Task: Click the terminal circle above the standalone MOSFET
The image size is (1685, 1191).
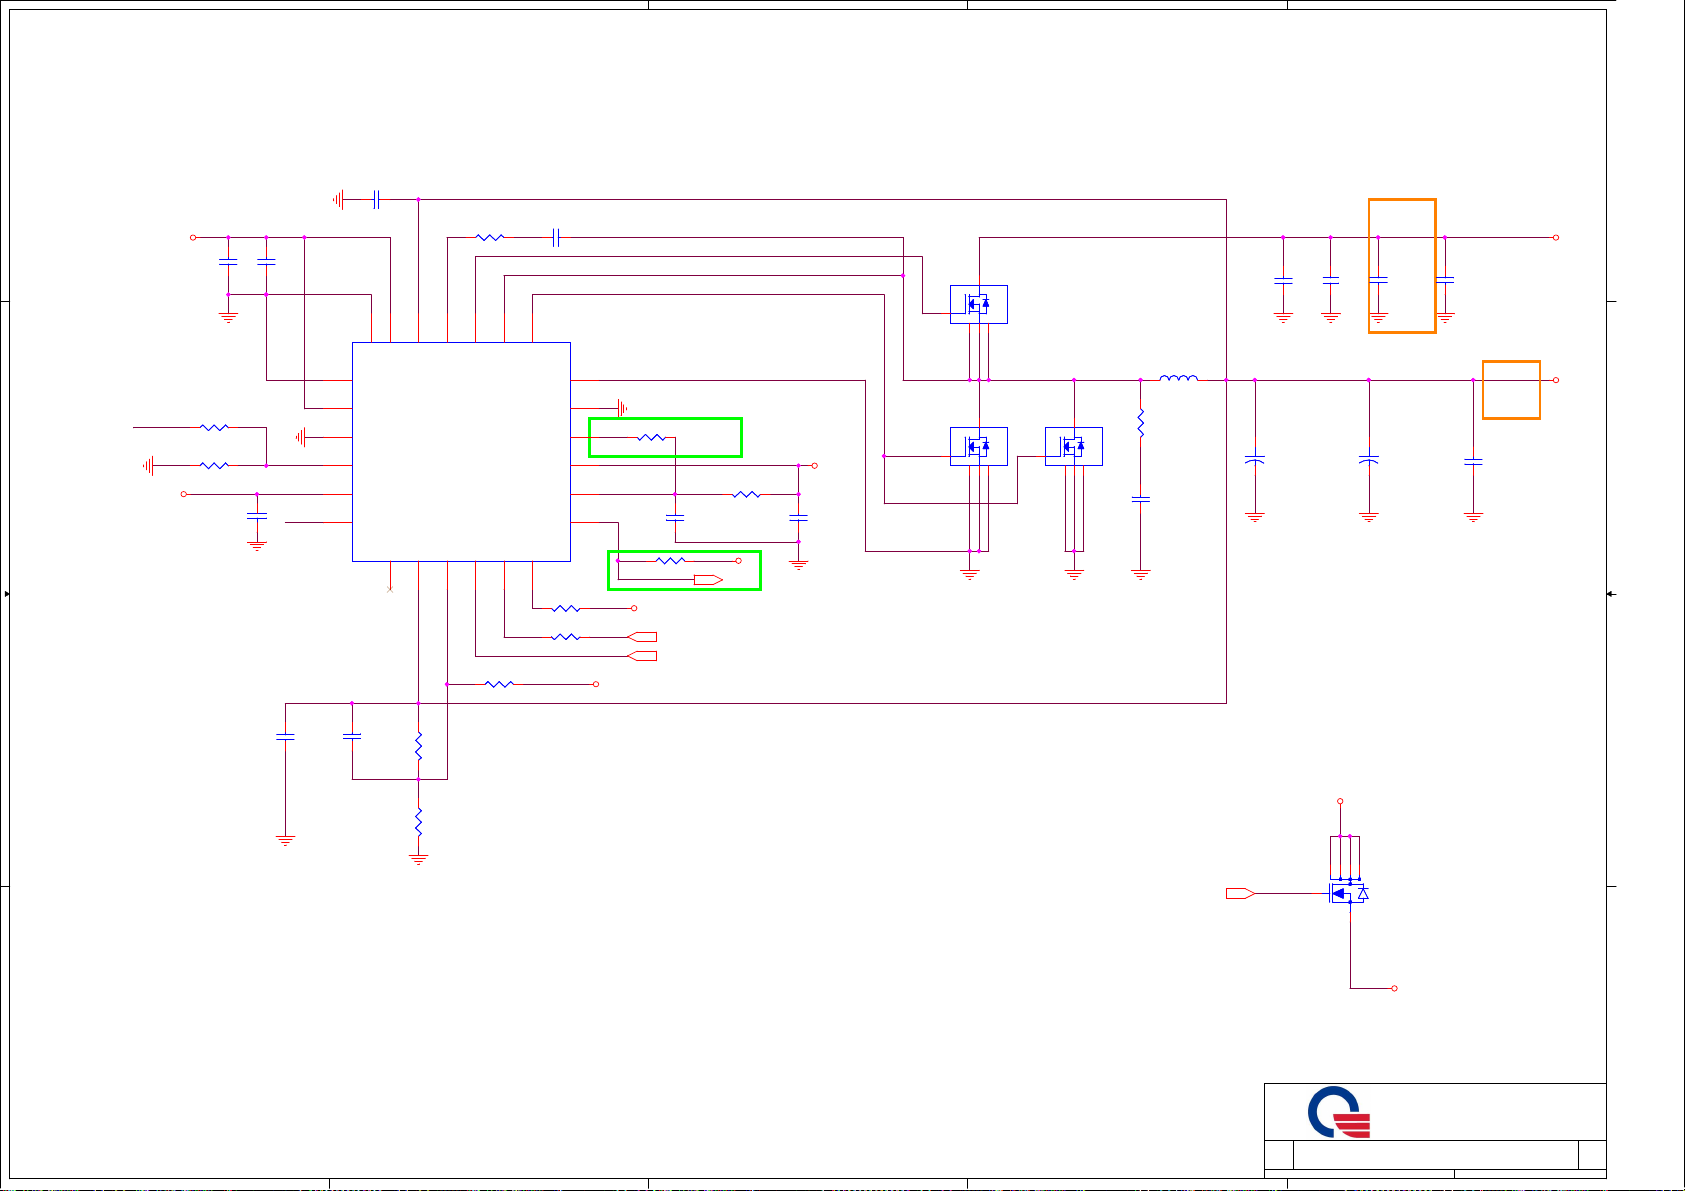Action: pos(1340,801)
